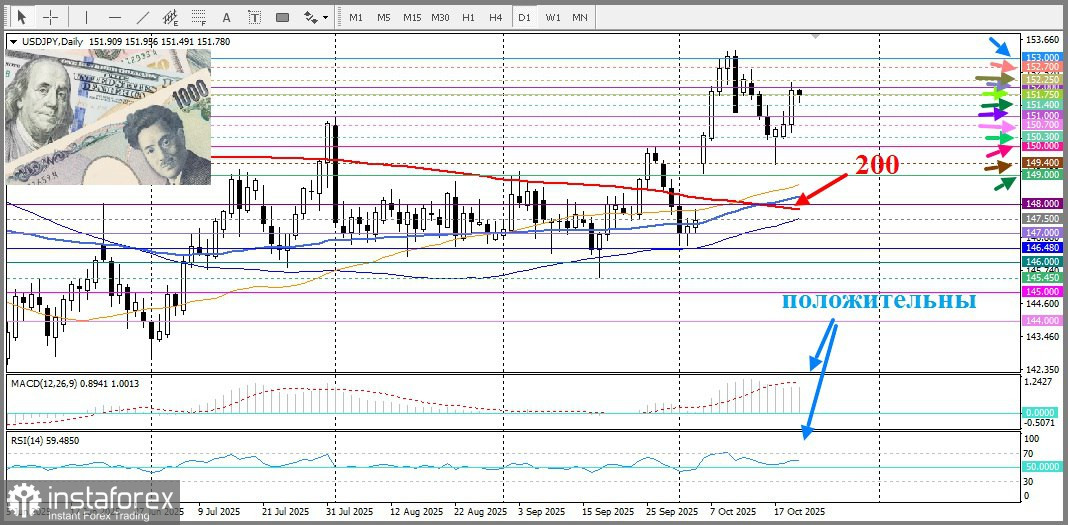Viewport: 1068px width, 525px height.
Task: Click the 25 Sep 2025 date label
Action: 674,511
